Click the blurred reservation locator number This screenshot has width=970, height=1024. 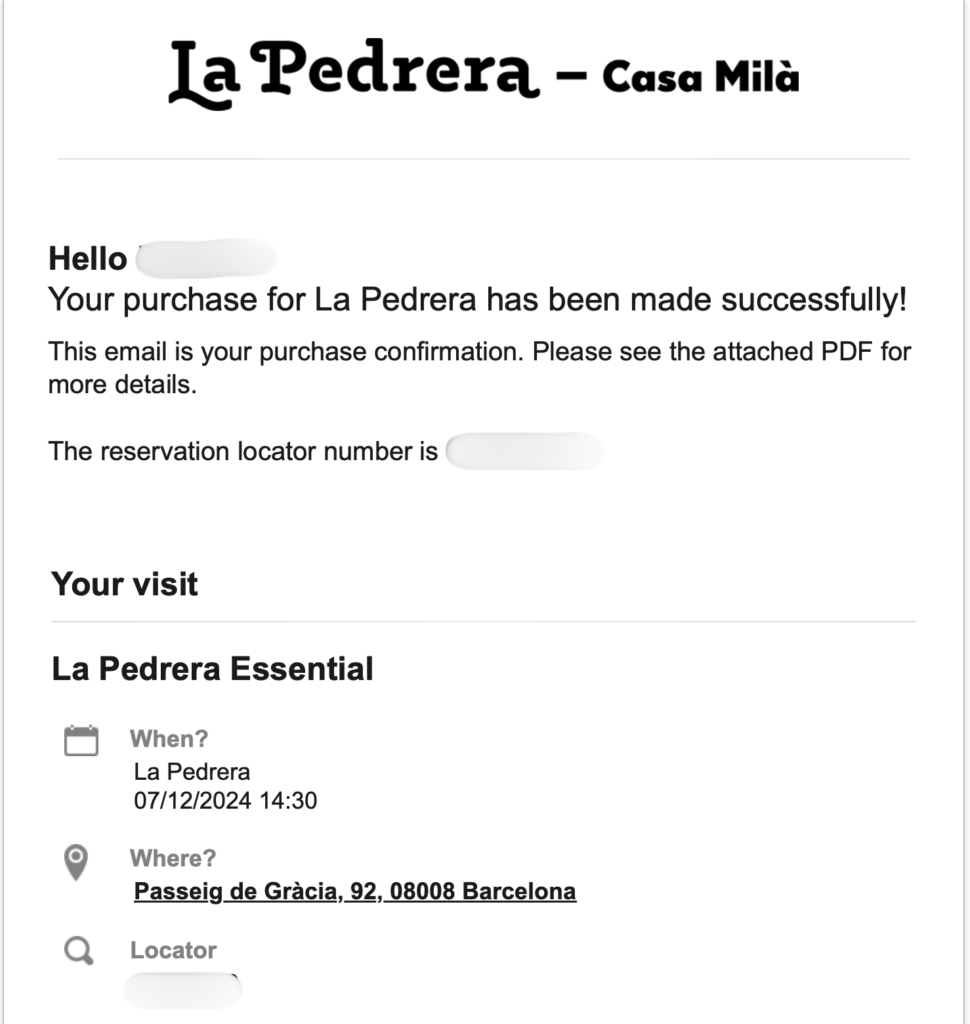pos(524,452)
